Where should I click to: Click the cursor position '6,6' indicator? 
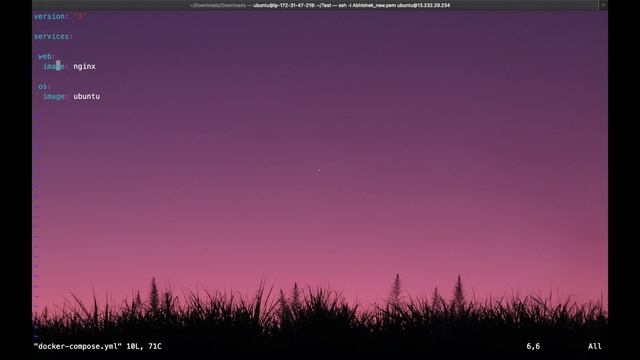533,346
